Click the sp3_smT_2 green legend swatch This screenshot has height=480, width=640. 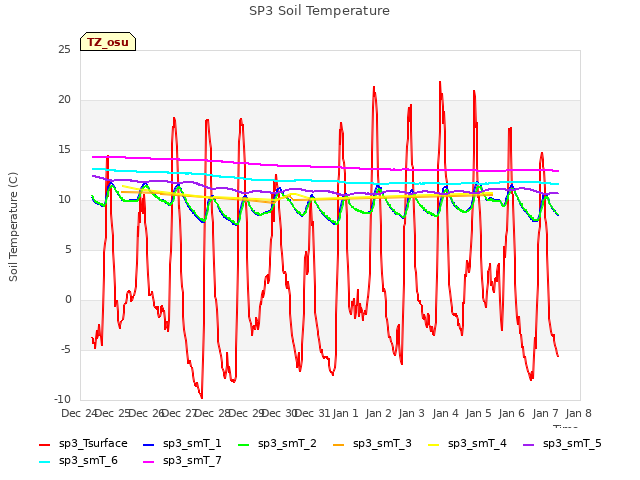pos(244,444)
